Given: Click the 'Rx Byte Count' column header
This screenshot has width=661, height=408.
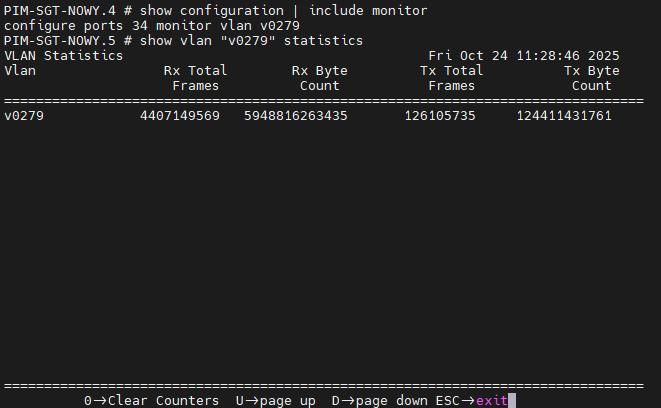Looking at the screenshot, I should point(315,78).
